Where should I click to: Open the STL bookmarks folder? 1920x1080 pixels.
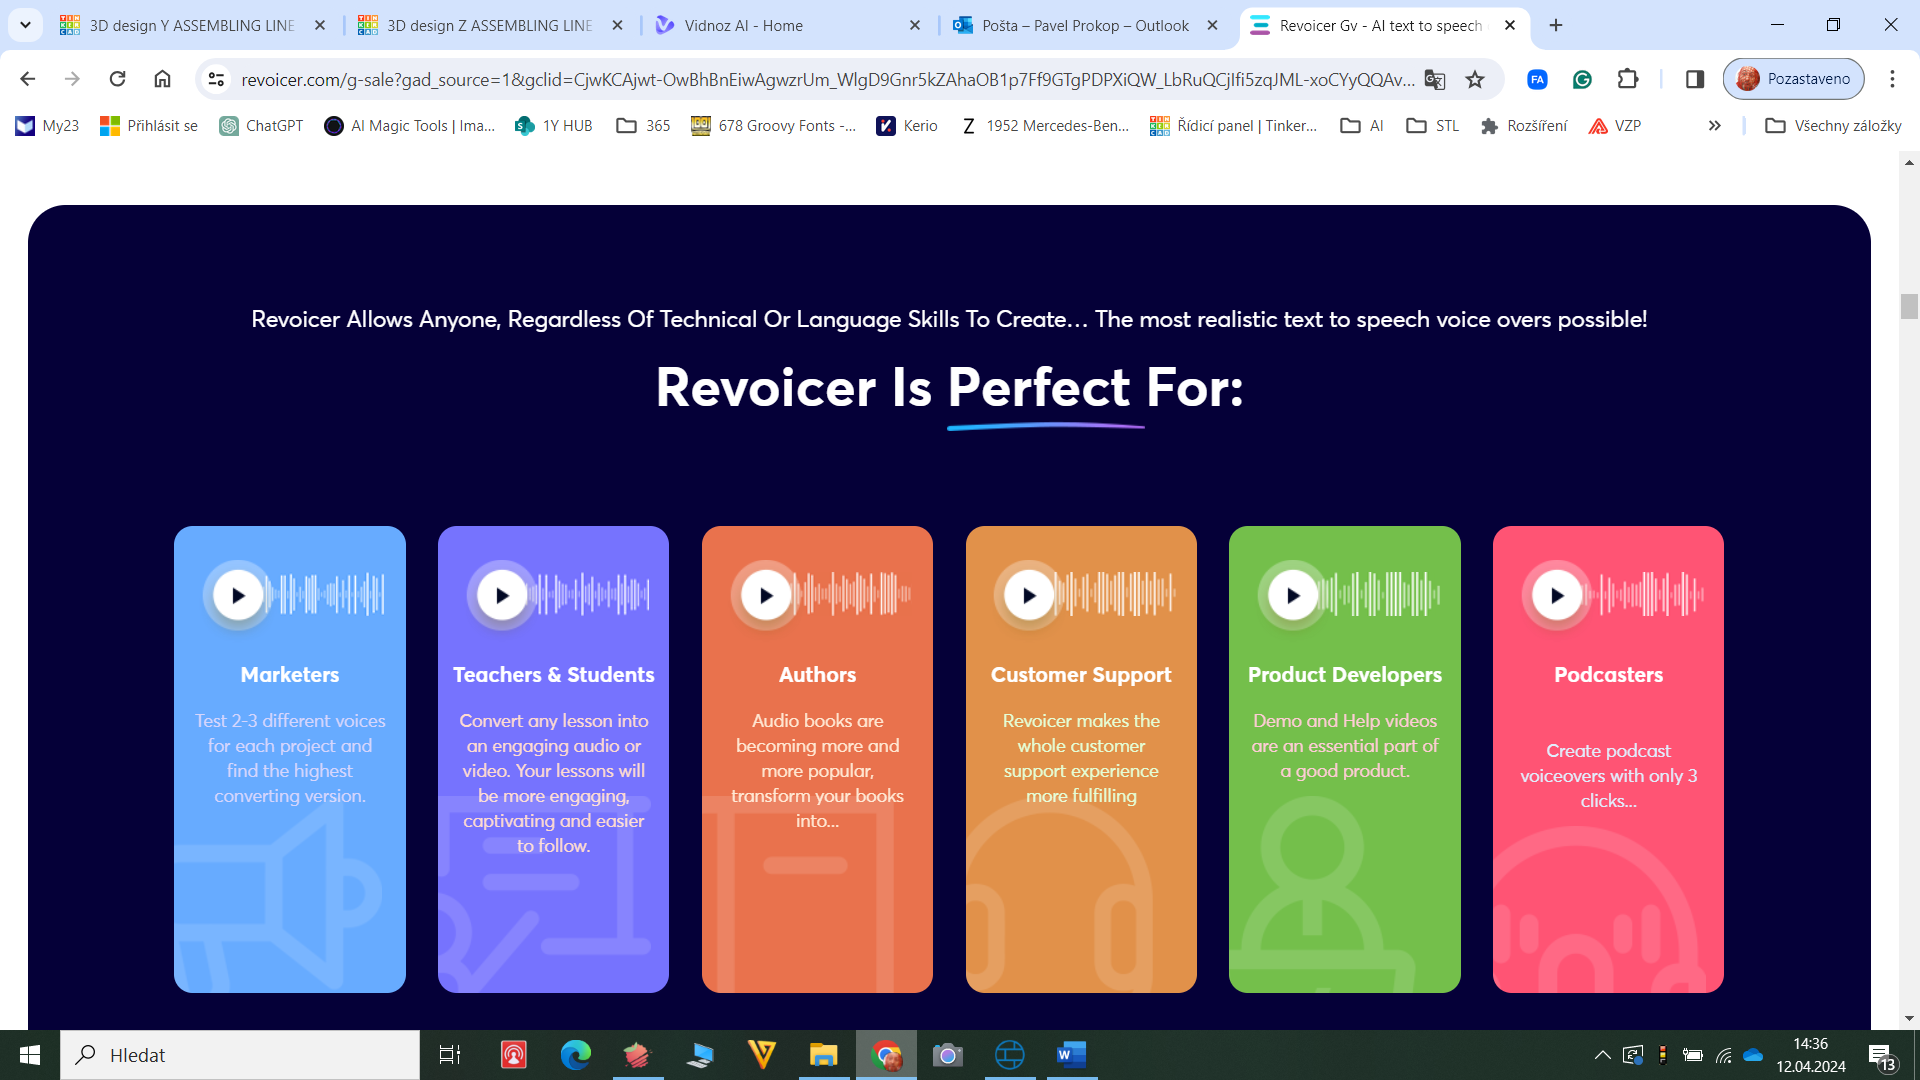pyautogui.click(x=1433, y=126)
